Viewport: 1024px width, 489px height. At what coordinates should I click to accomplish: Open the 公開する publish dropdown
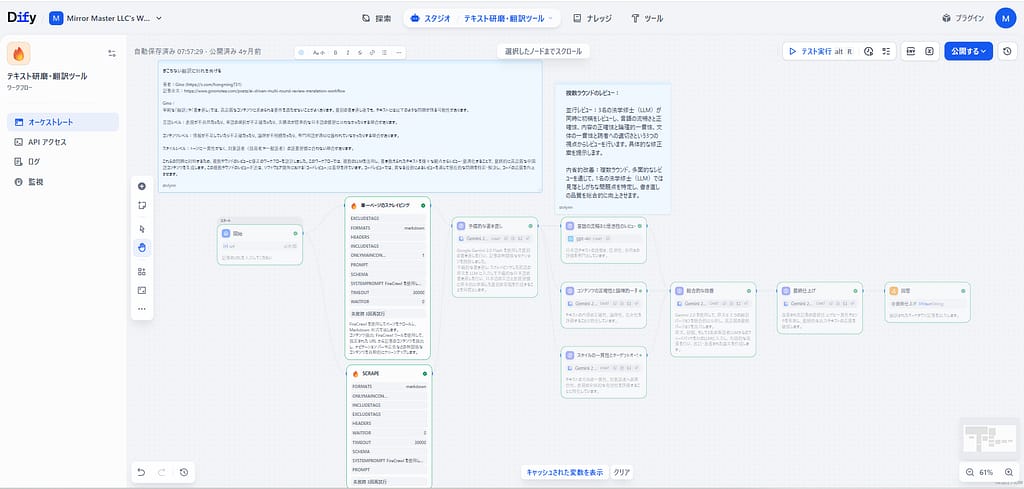click(968, 51)
